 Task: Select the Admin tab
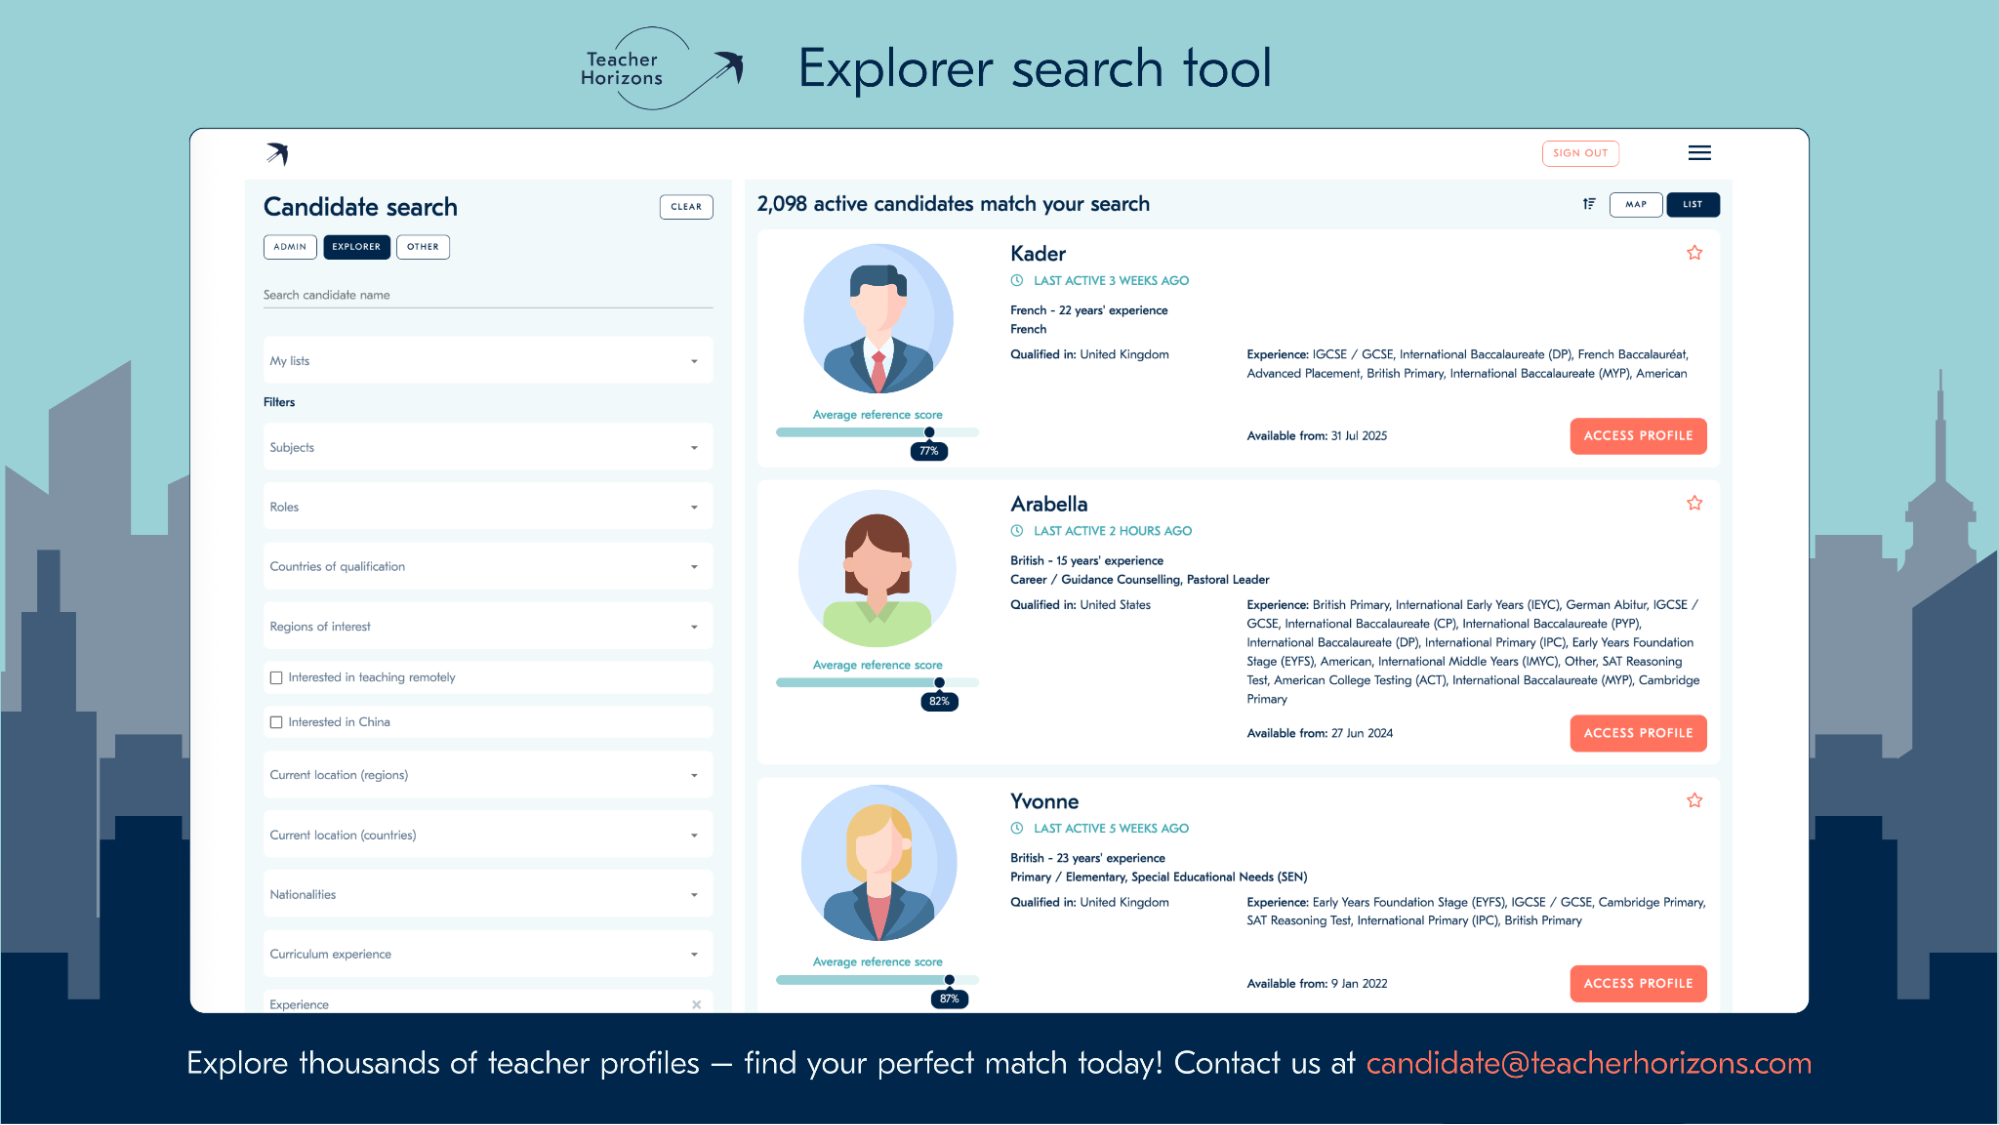point(290,247)
